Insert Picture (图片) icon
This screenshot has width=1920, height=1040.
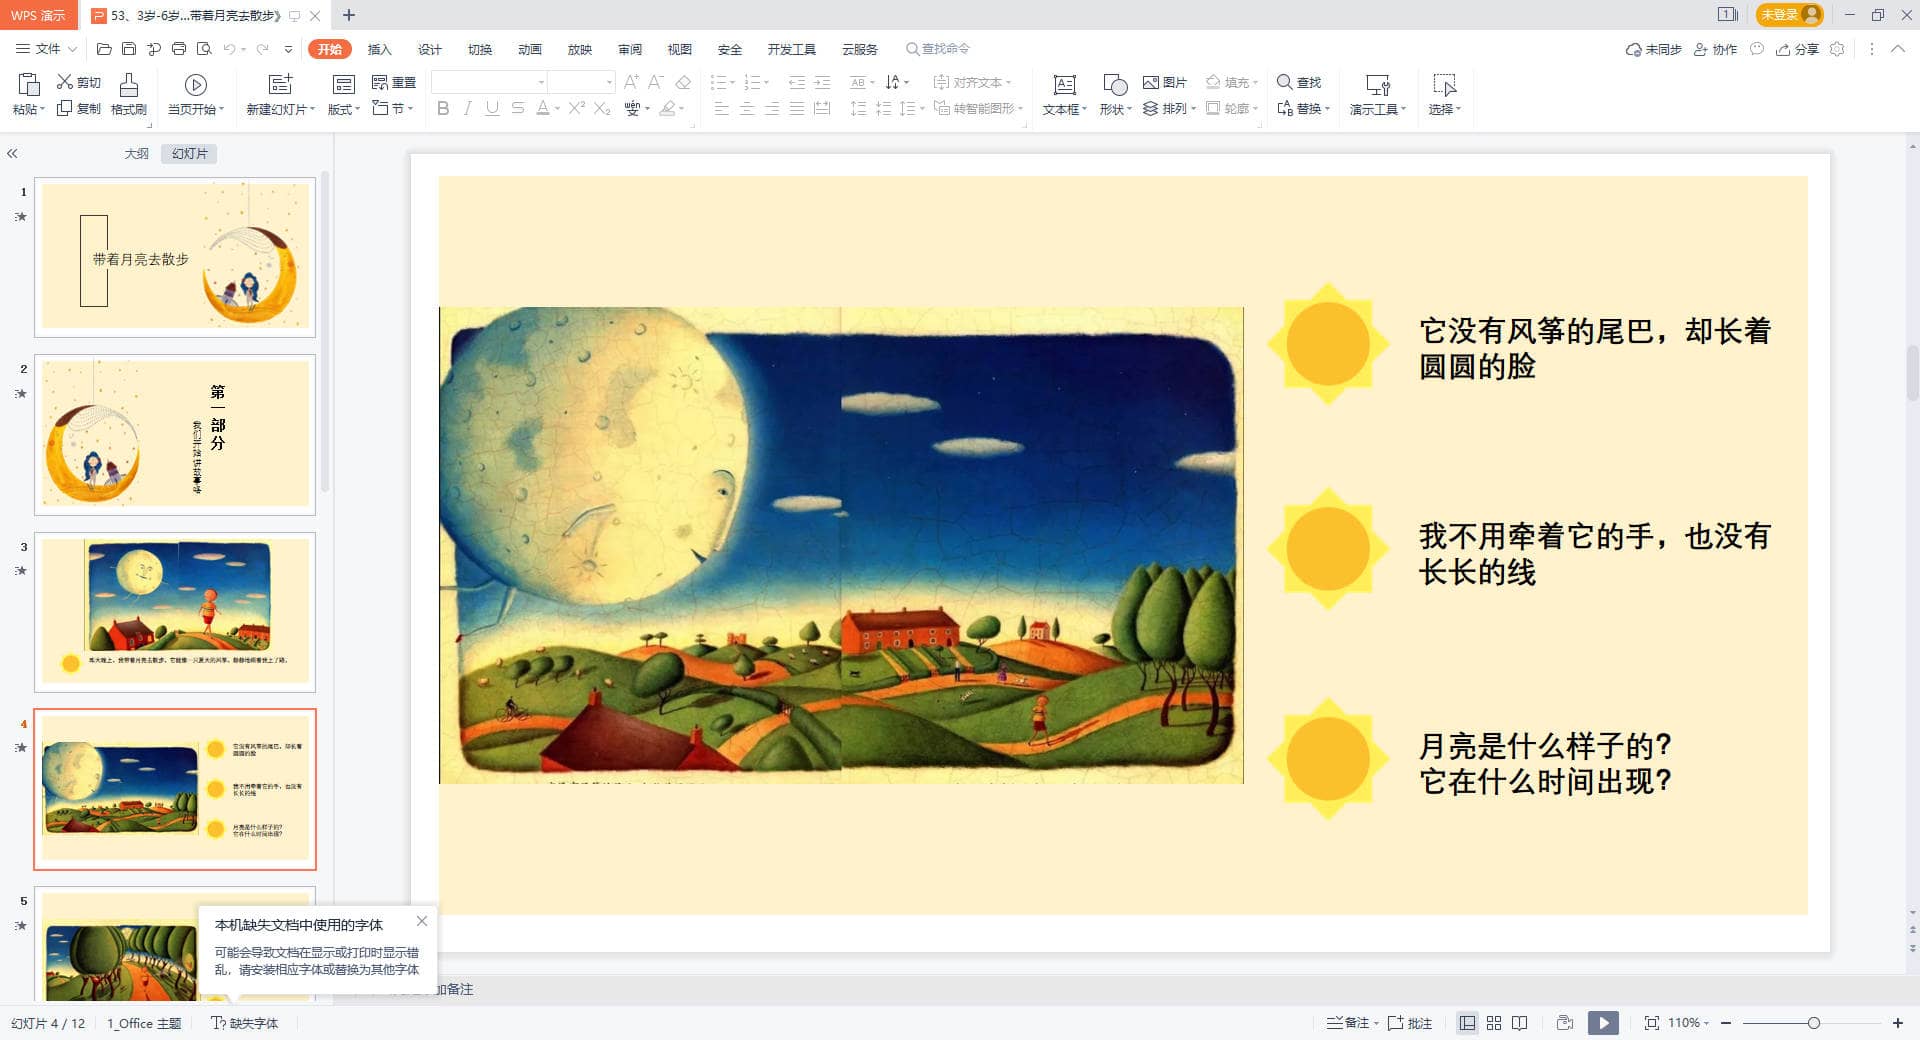tap(1151, 82)
